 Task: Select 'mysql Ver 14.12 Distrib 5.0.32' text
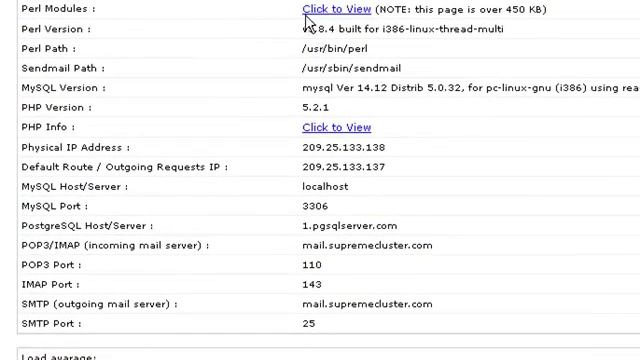[x=382, y=88]
